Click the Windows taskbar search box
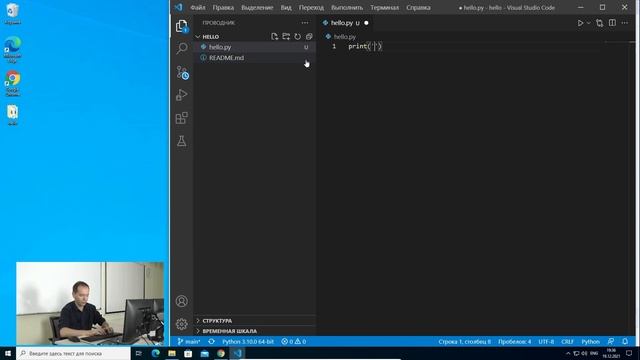 click(x=73, y=353)
